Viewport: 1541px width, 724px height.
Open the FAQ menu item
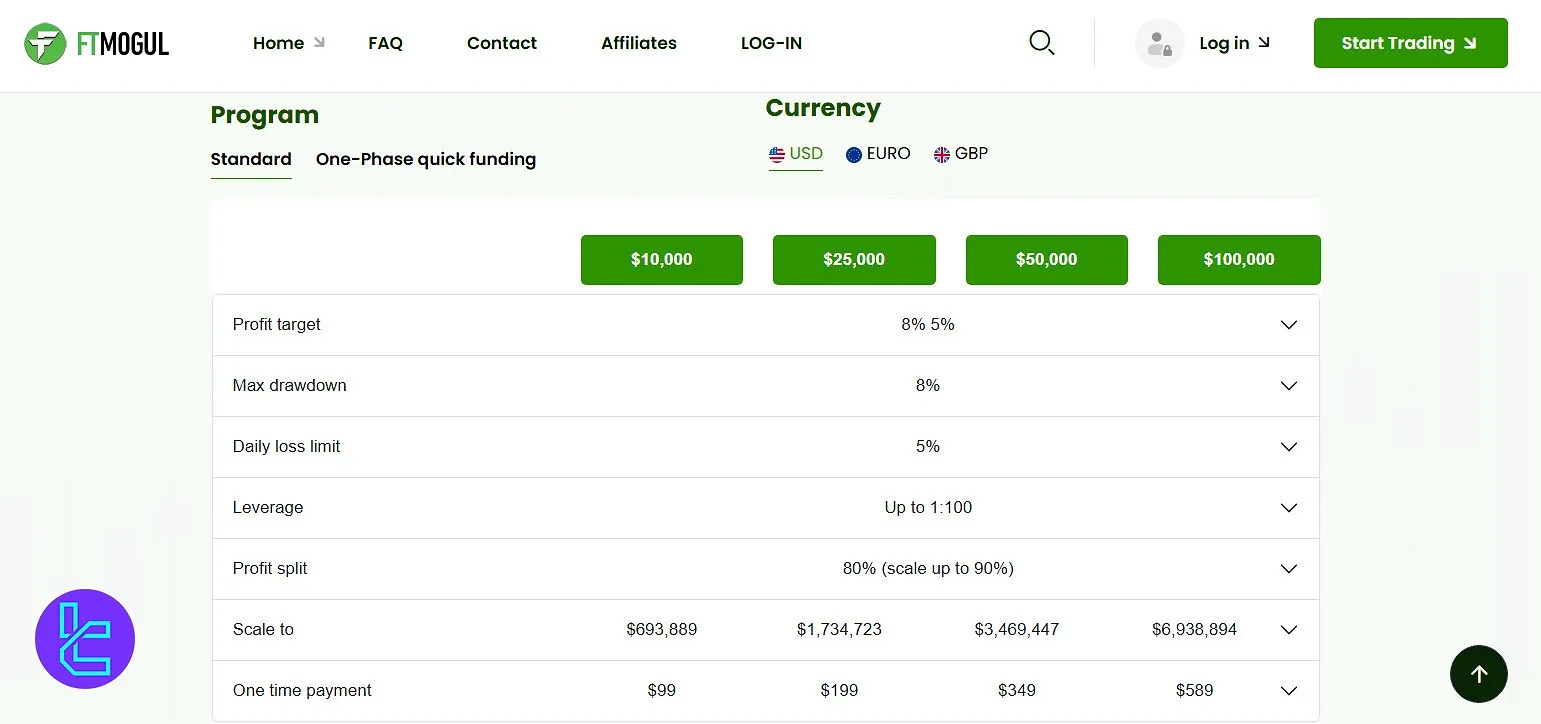click(x=385, y=43)
